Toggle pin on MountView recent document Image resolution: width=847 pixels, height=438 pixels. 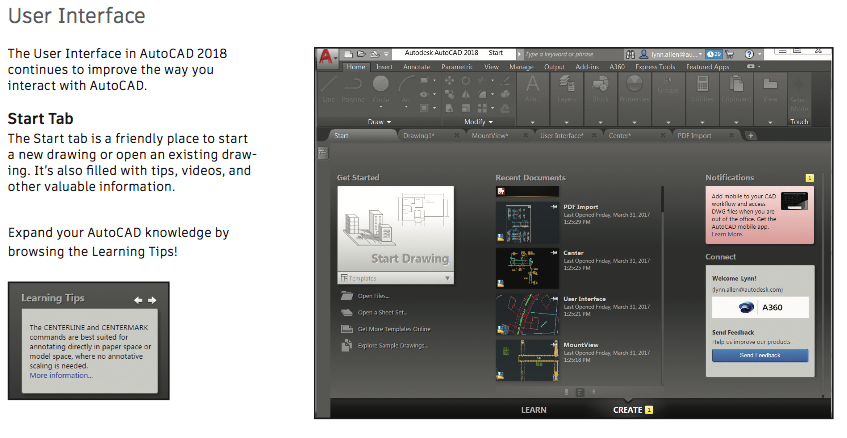[554, 344]
